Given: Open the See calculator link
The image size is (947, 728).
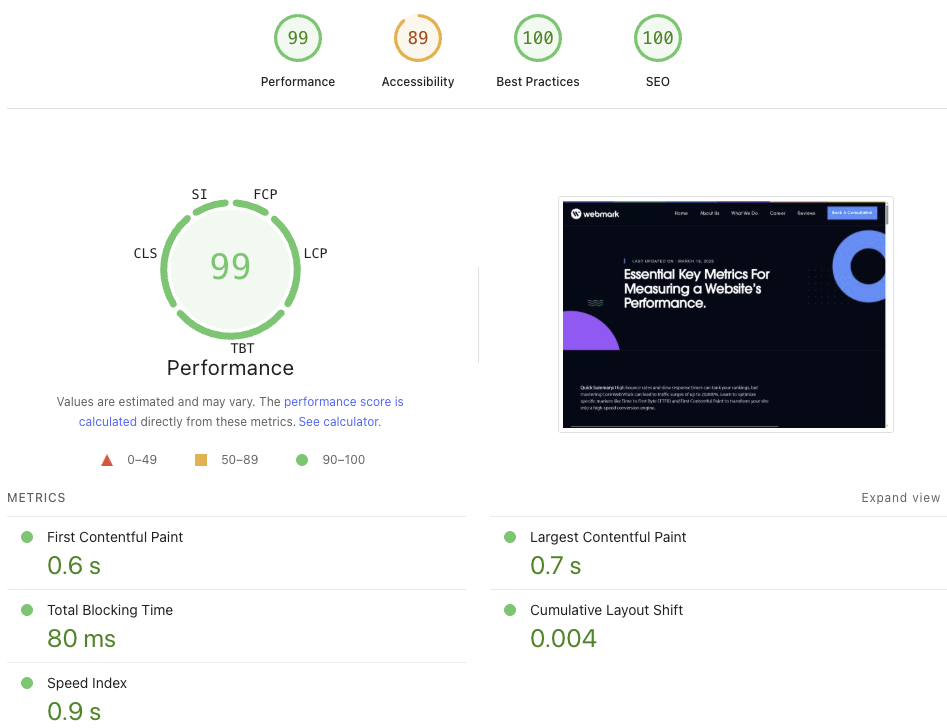Looking at the screenshot, I should tap(337, 421).
